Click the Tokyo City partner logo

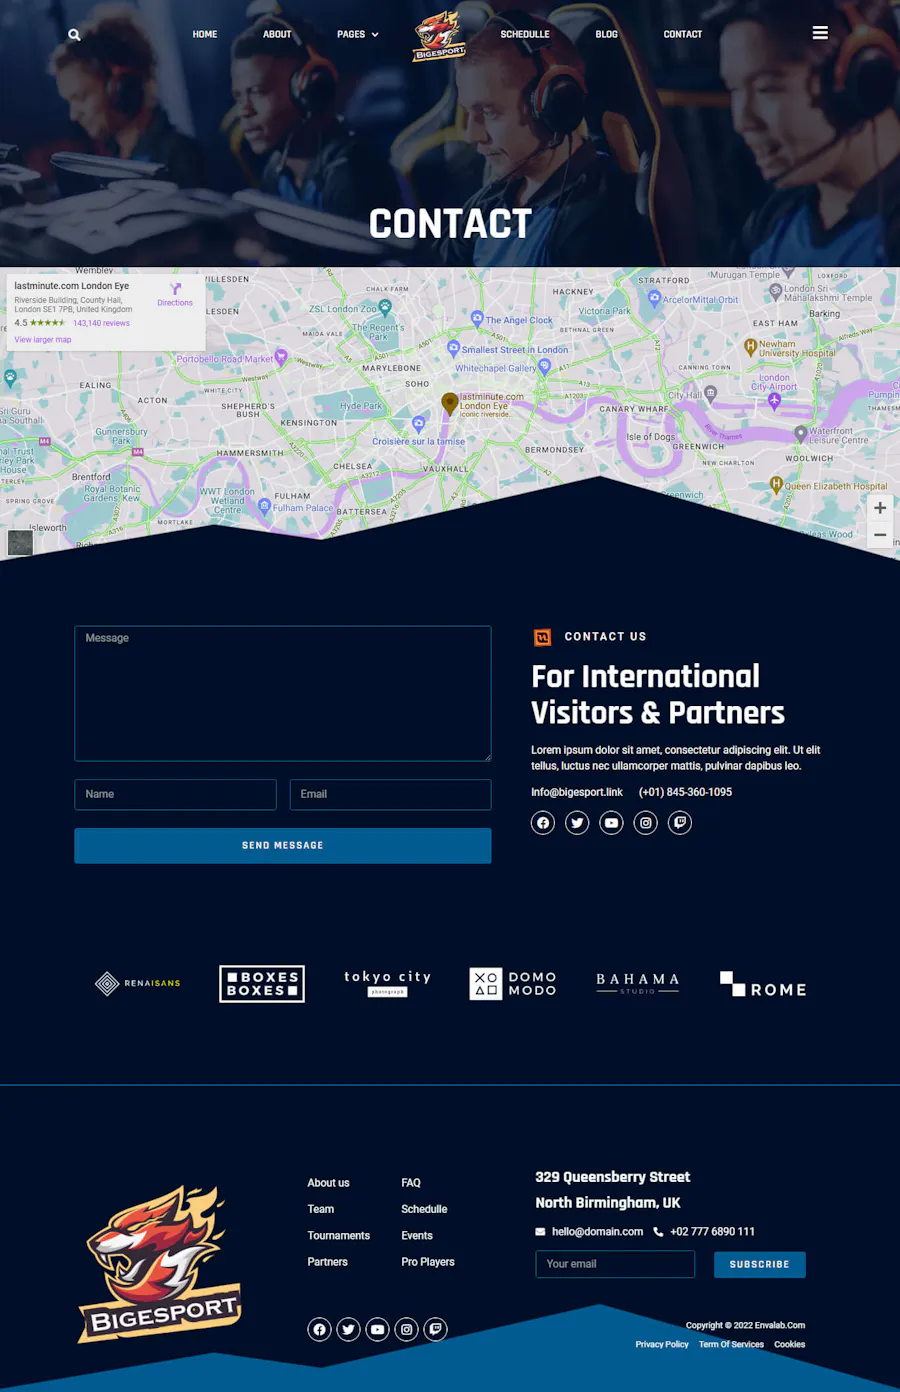(388, 983)
